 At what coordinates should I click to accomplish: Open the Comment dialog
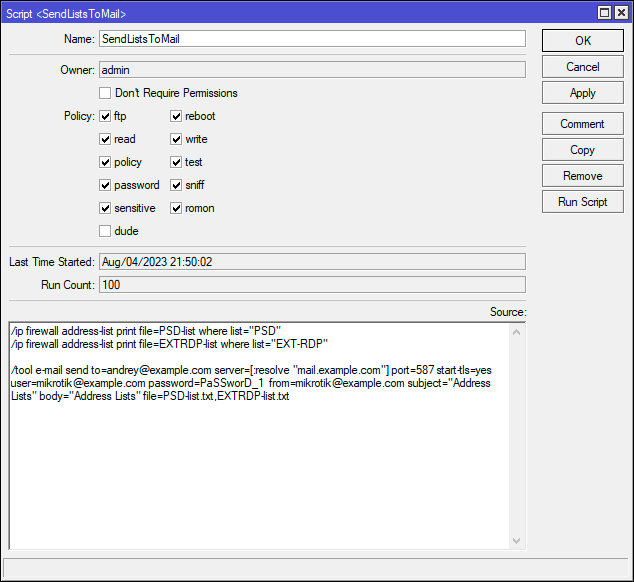pos(582,124)
